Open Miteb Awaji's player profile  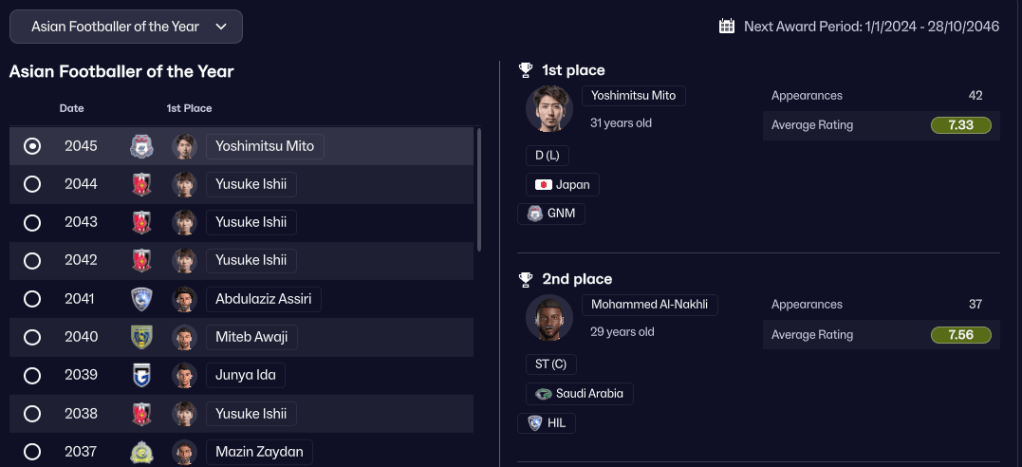pos(251,337)
